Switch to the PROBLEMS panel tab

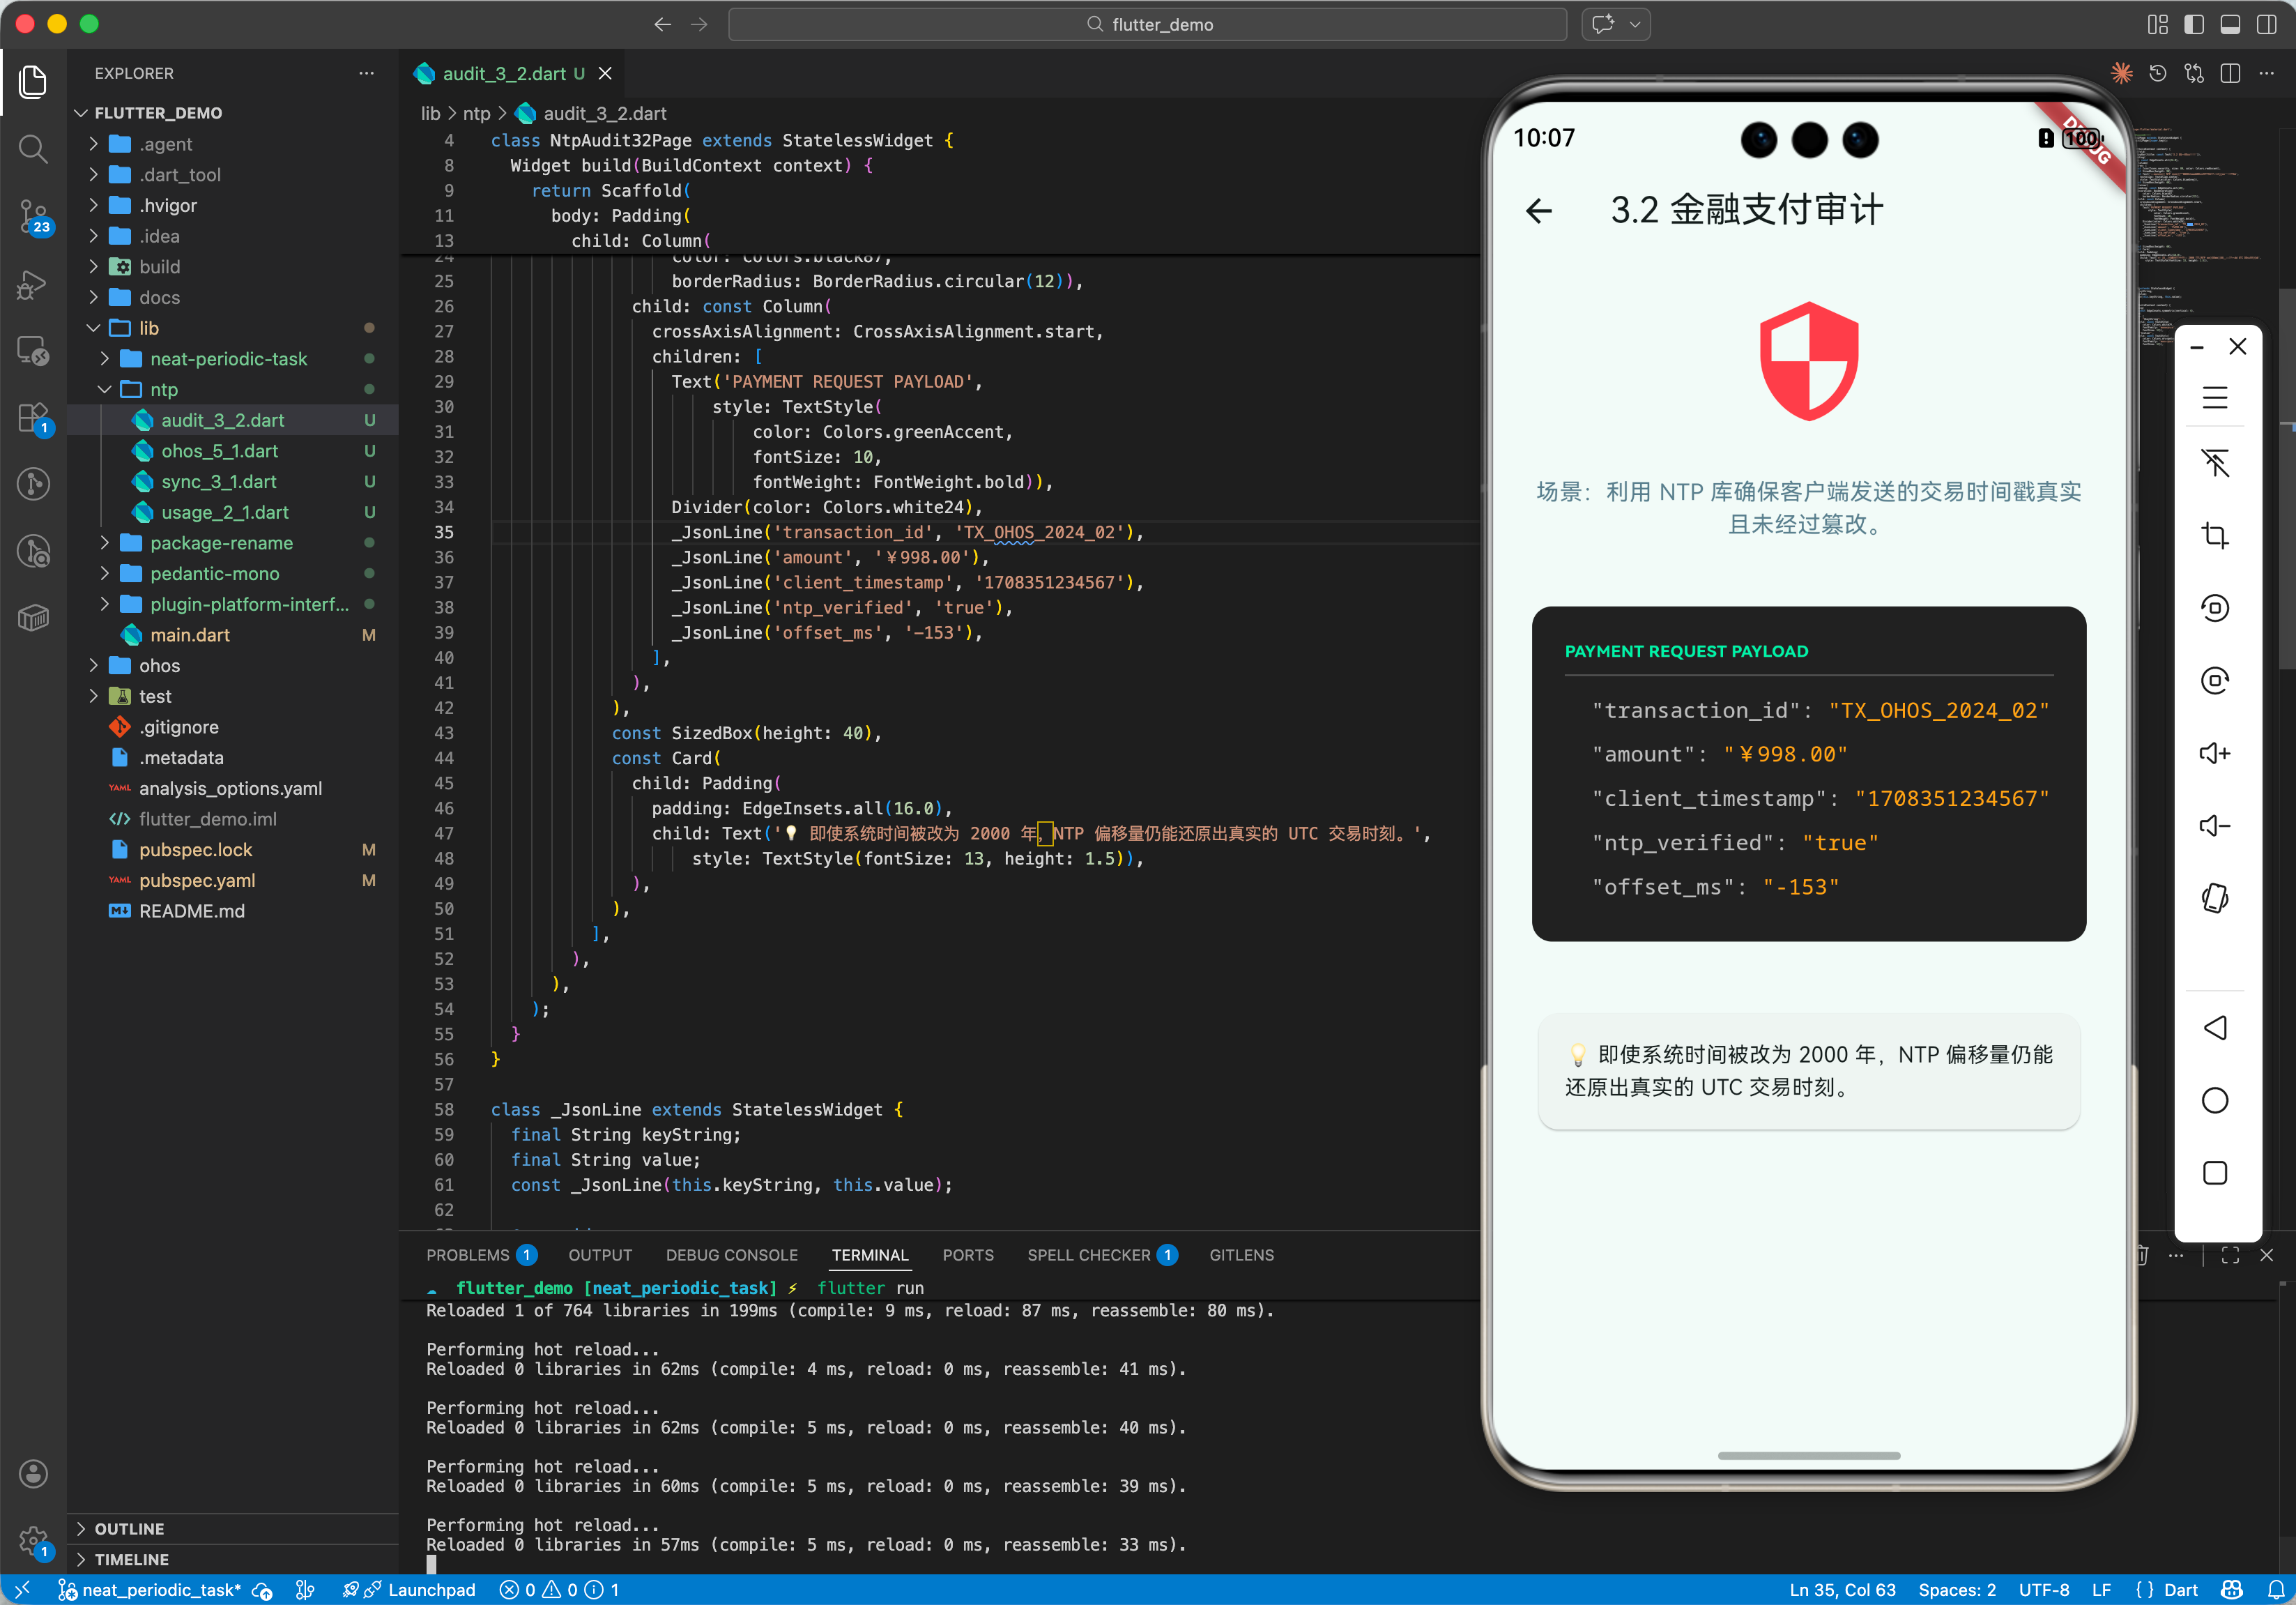(x=468, y=1255)
